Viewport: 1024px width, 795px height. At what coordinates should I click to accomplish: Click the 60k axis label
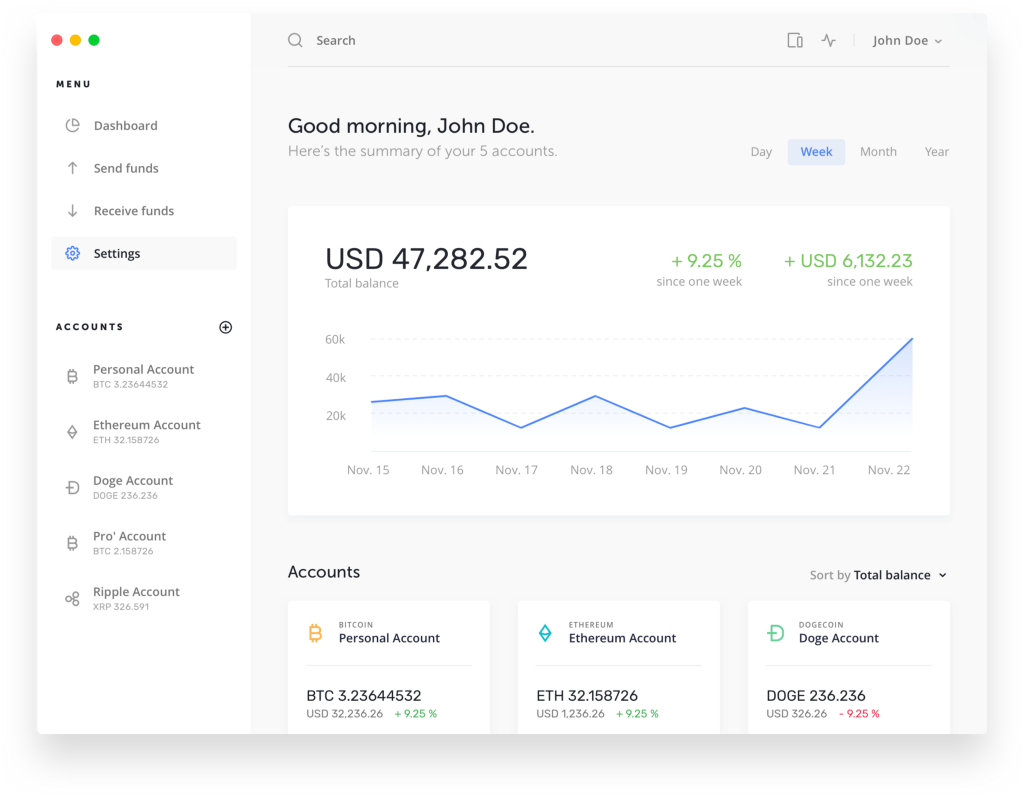click(x=335, y=340)
